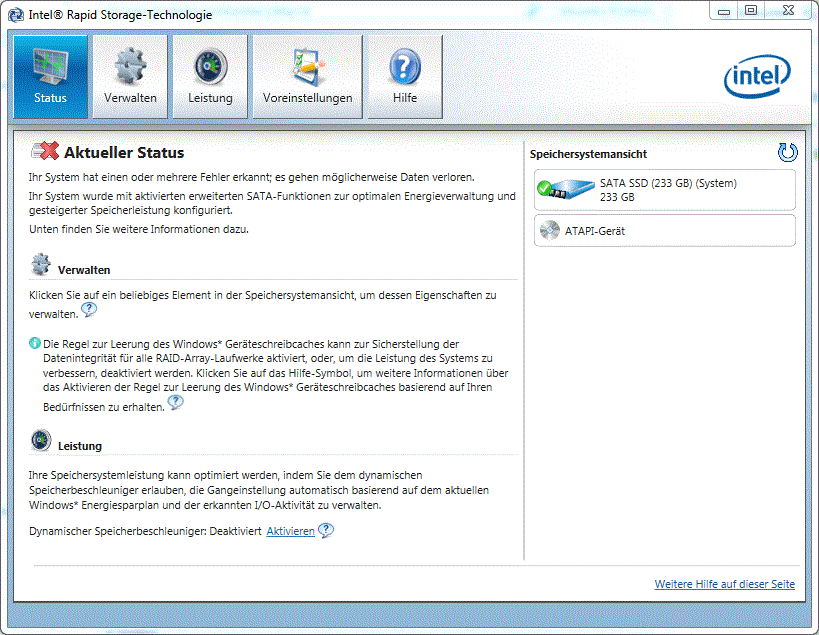Go to the Voreinstellungen tab

pos(308,77)
